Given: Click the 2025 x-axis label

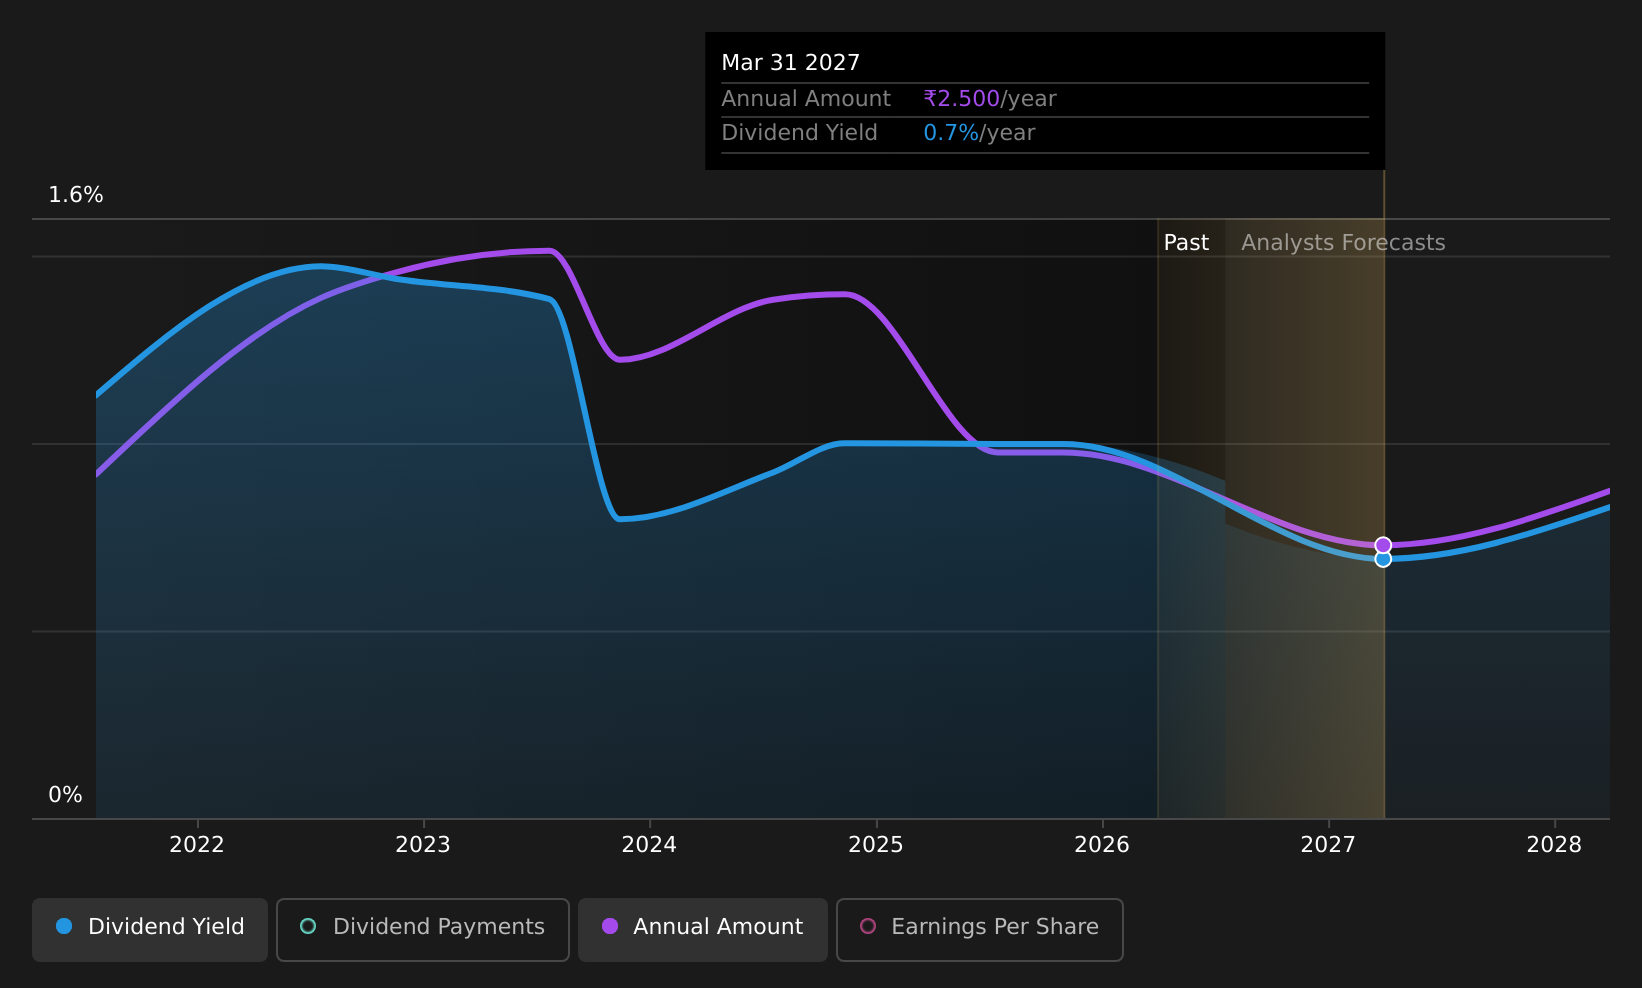Looking at the screenshot, I should pos(876,845).
